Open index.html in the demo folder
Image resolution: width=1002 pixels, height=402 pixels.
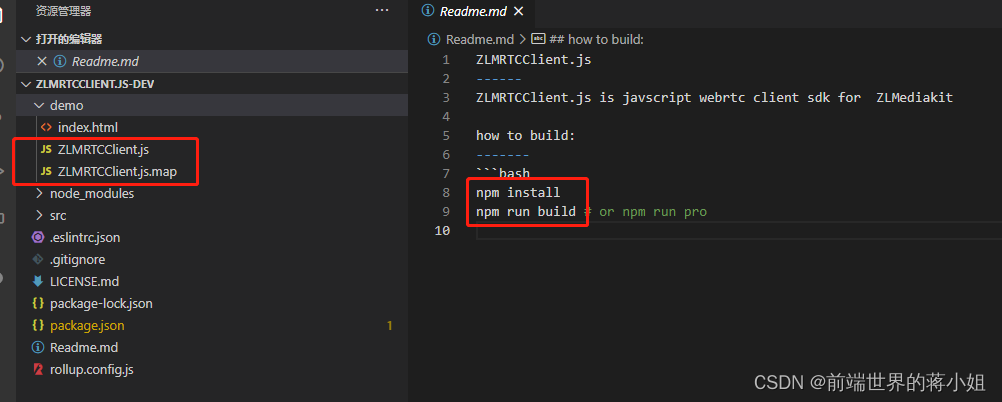pyautogui.click(x=88, y=127)
